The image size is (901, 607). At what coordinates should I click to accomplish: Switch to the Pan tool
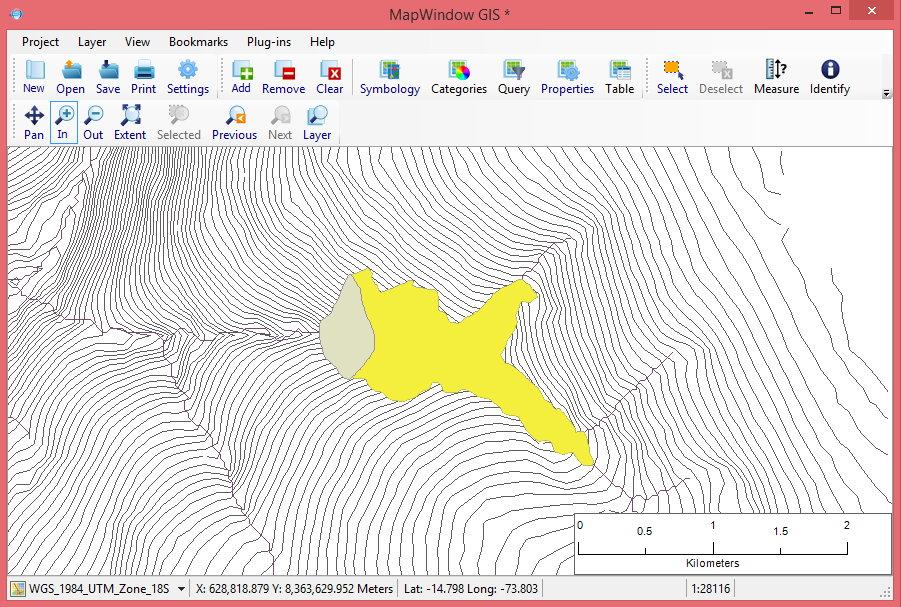[34, 122]
